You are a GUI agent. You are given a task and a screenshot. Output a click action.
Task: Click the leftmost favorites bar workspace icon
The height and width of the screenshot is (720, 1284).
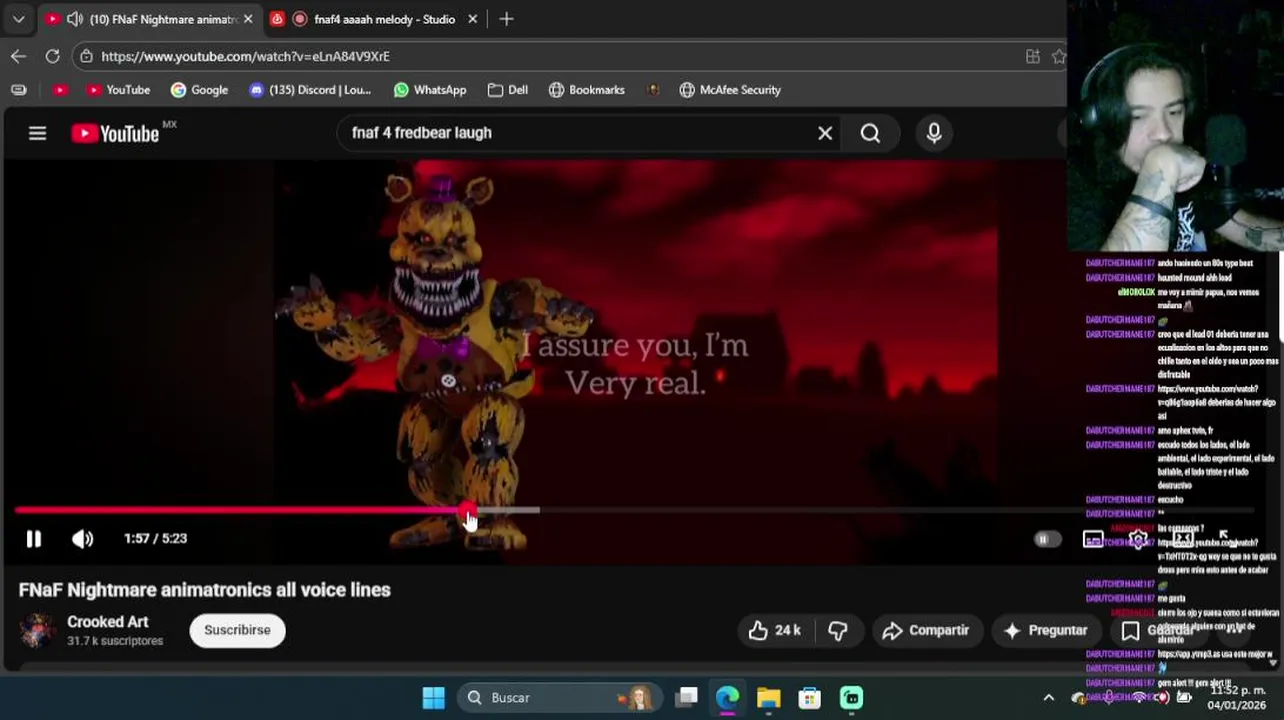(x=18, y=90)
